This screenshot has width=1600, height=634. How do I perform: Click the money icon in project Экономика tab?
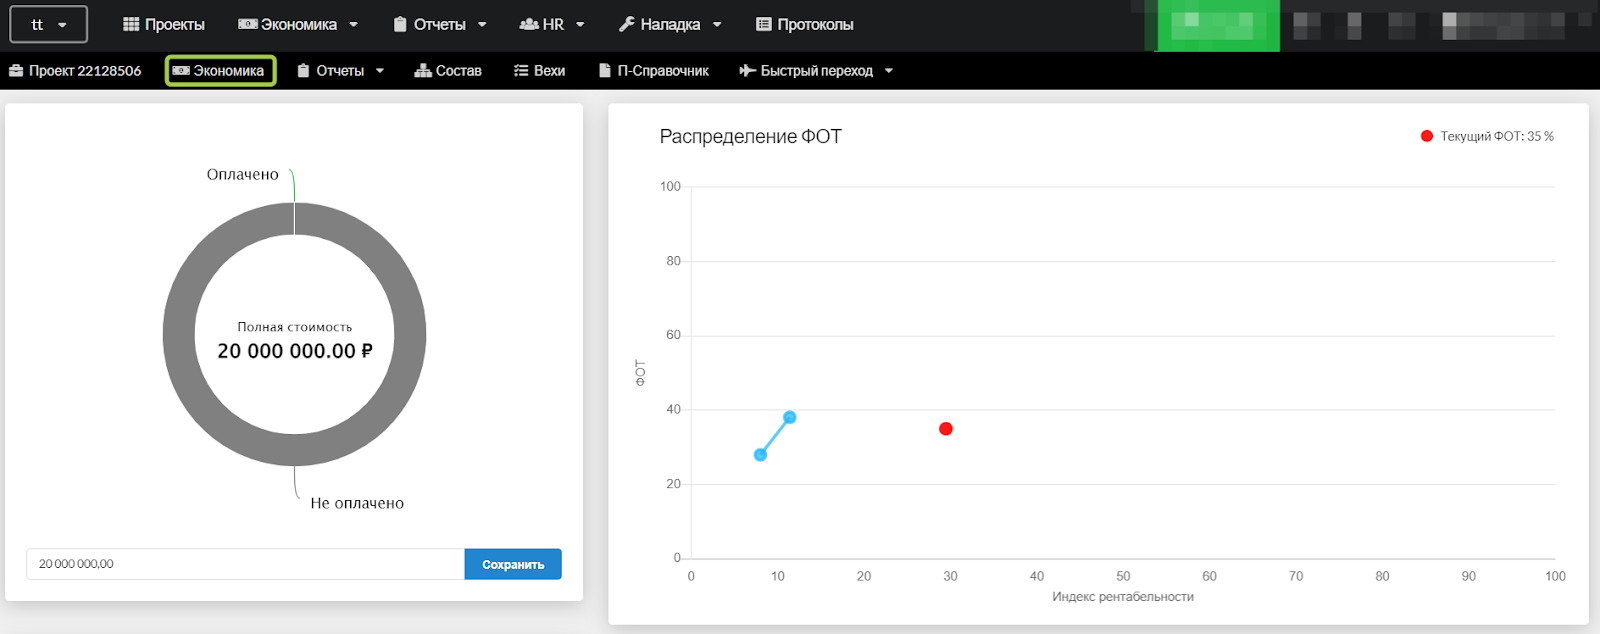click(181, 71)
